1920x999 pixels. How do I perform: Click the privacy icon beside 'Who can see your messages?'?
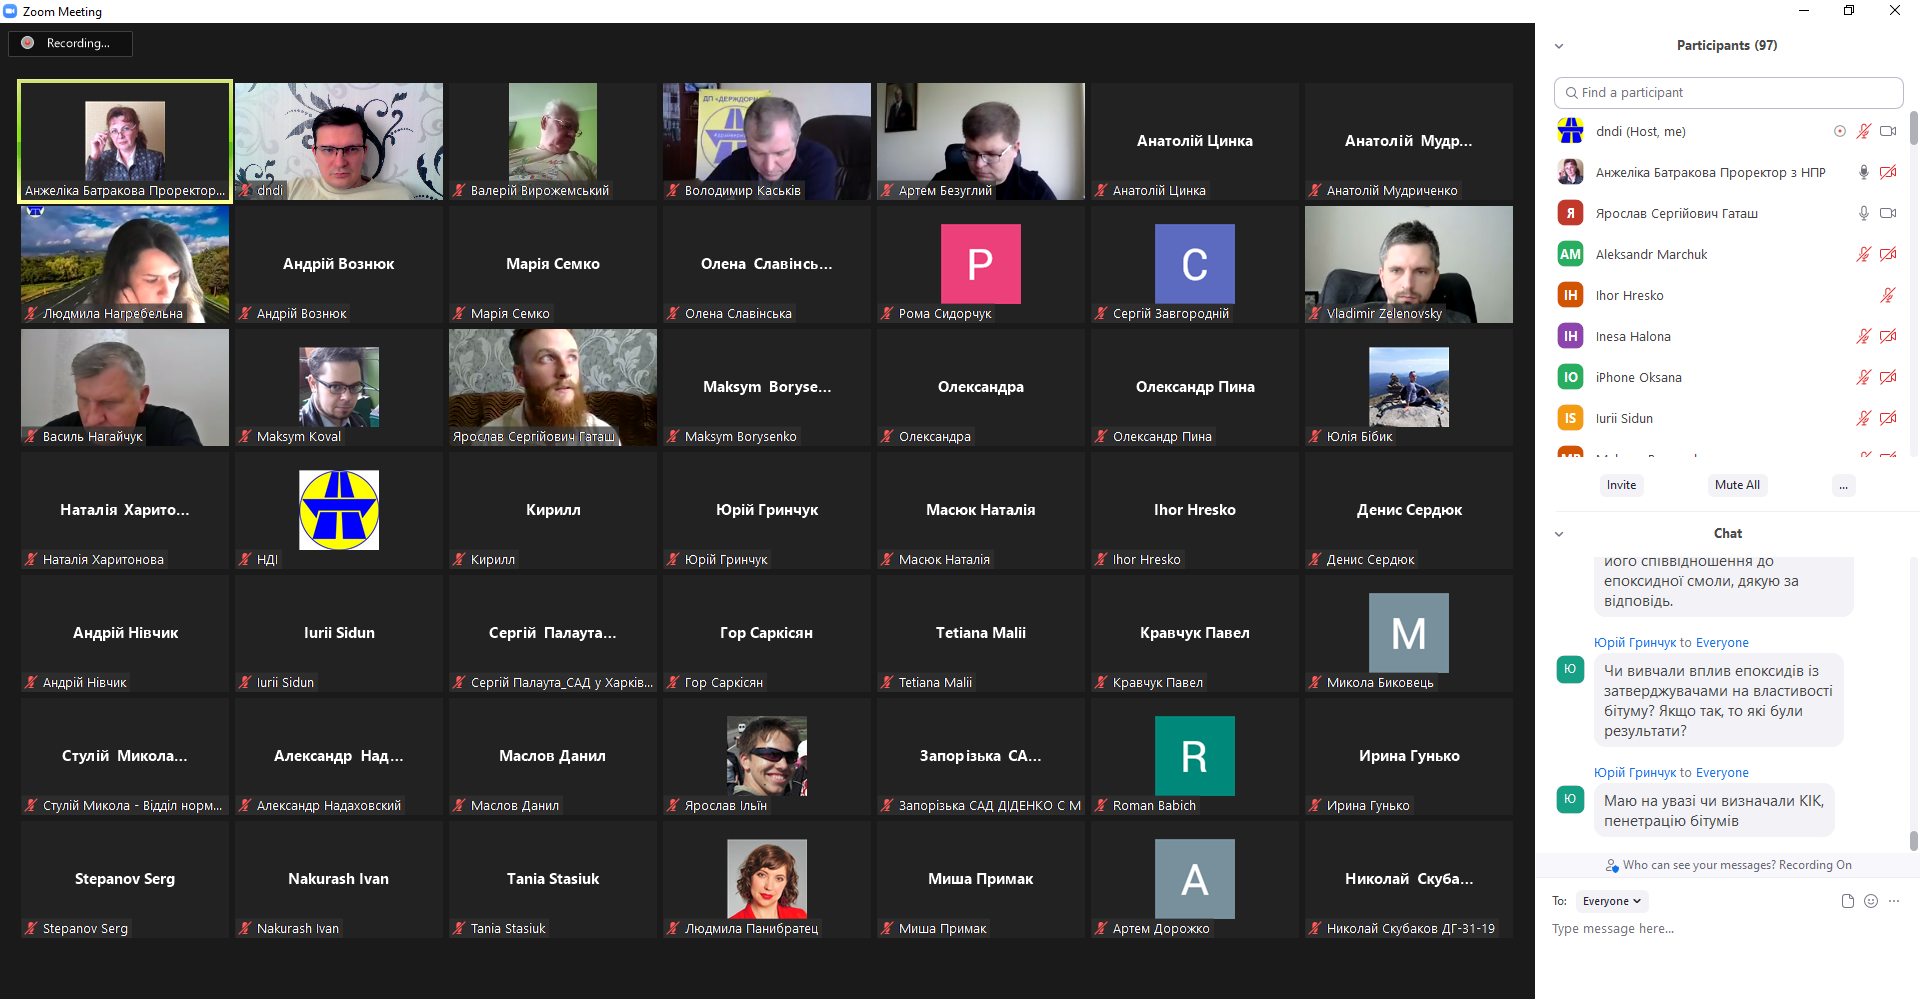1611,866
